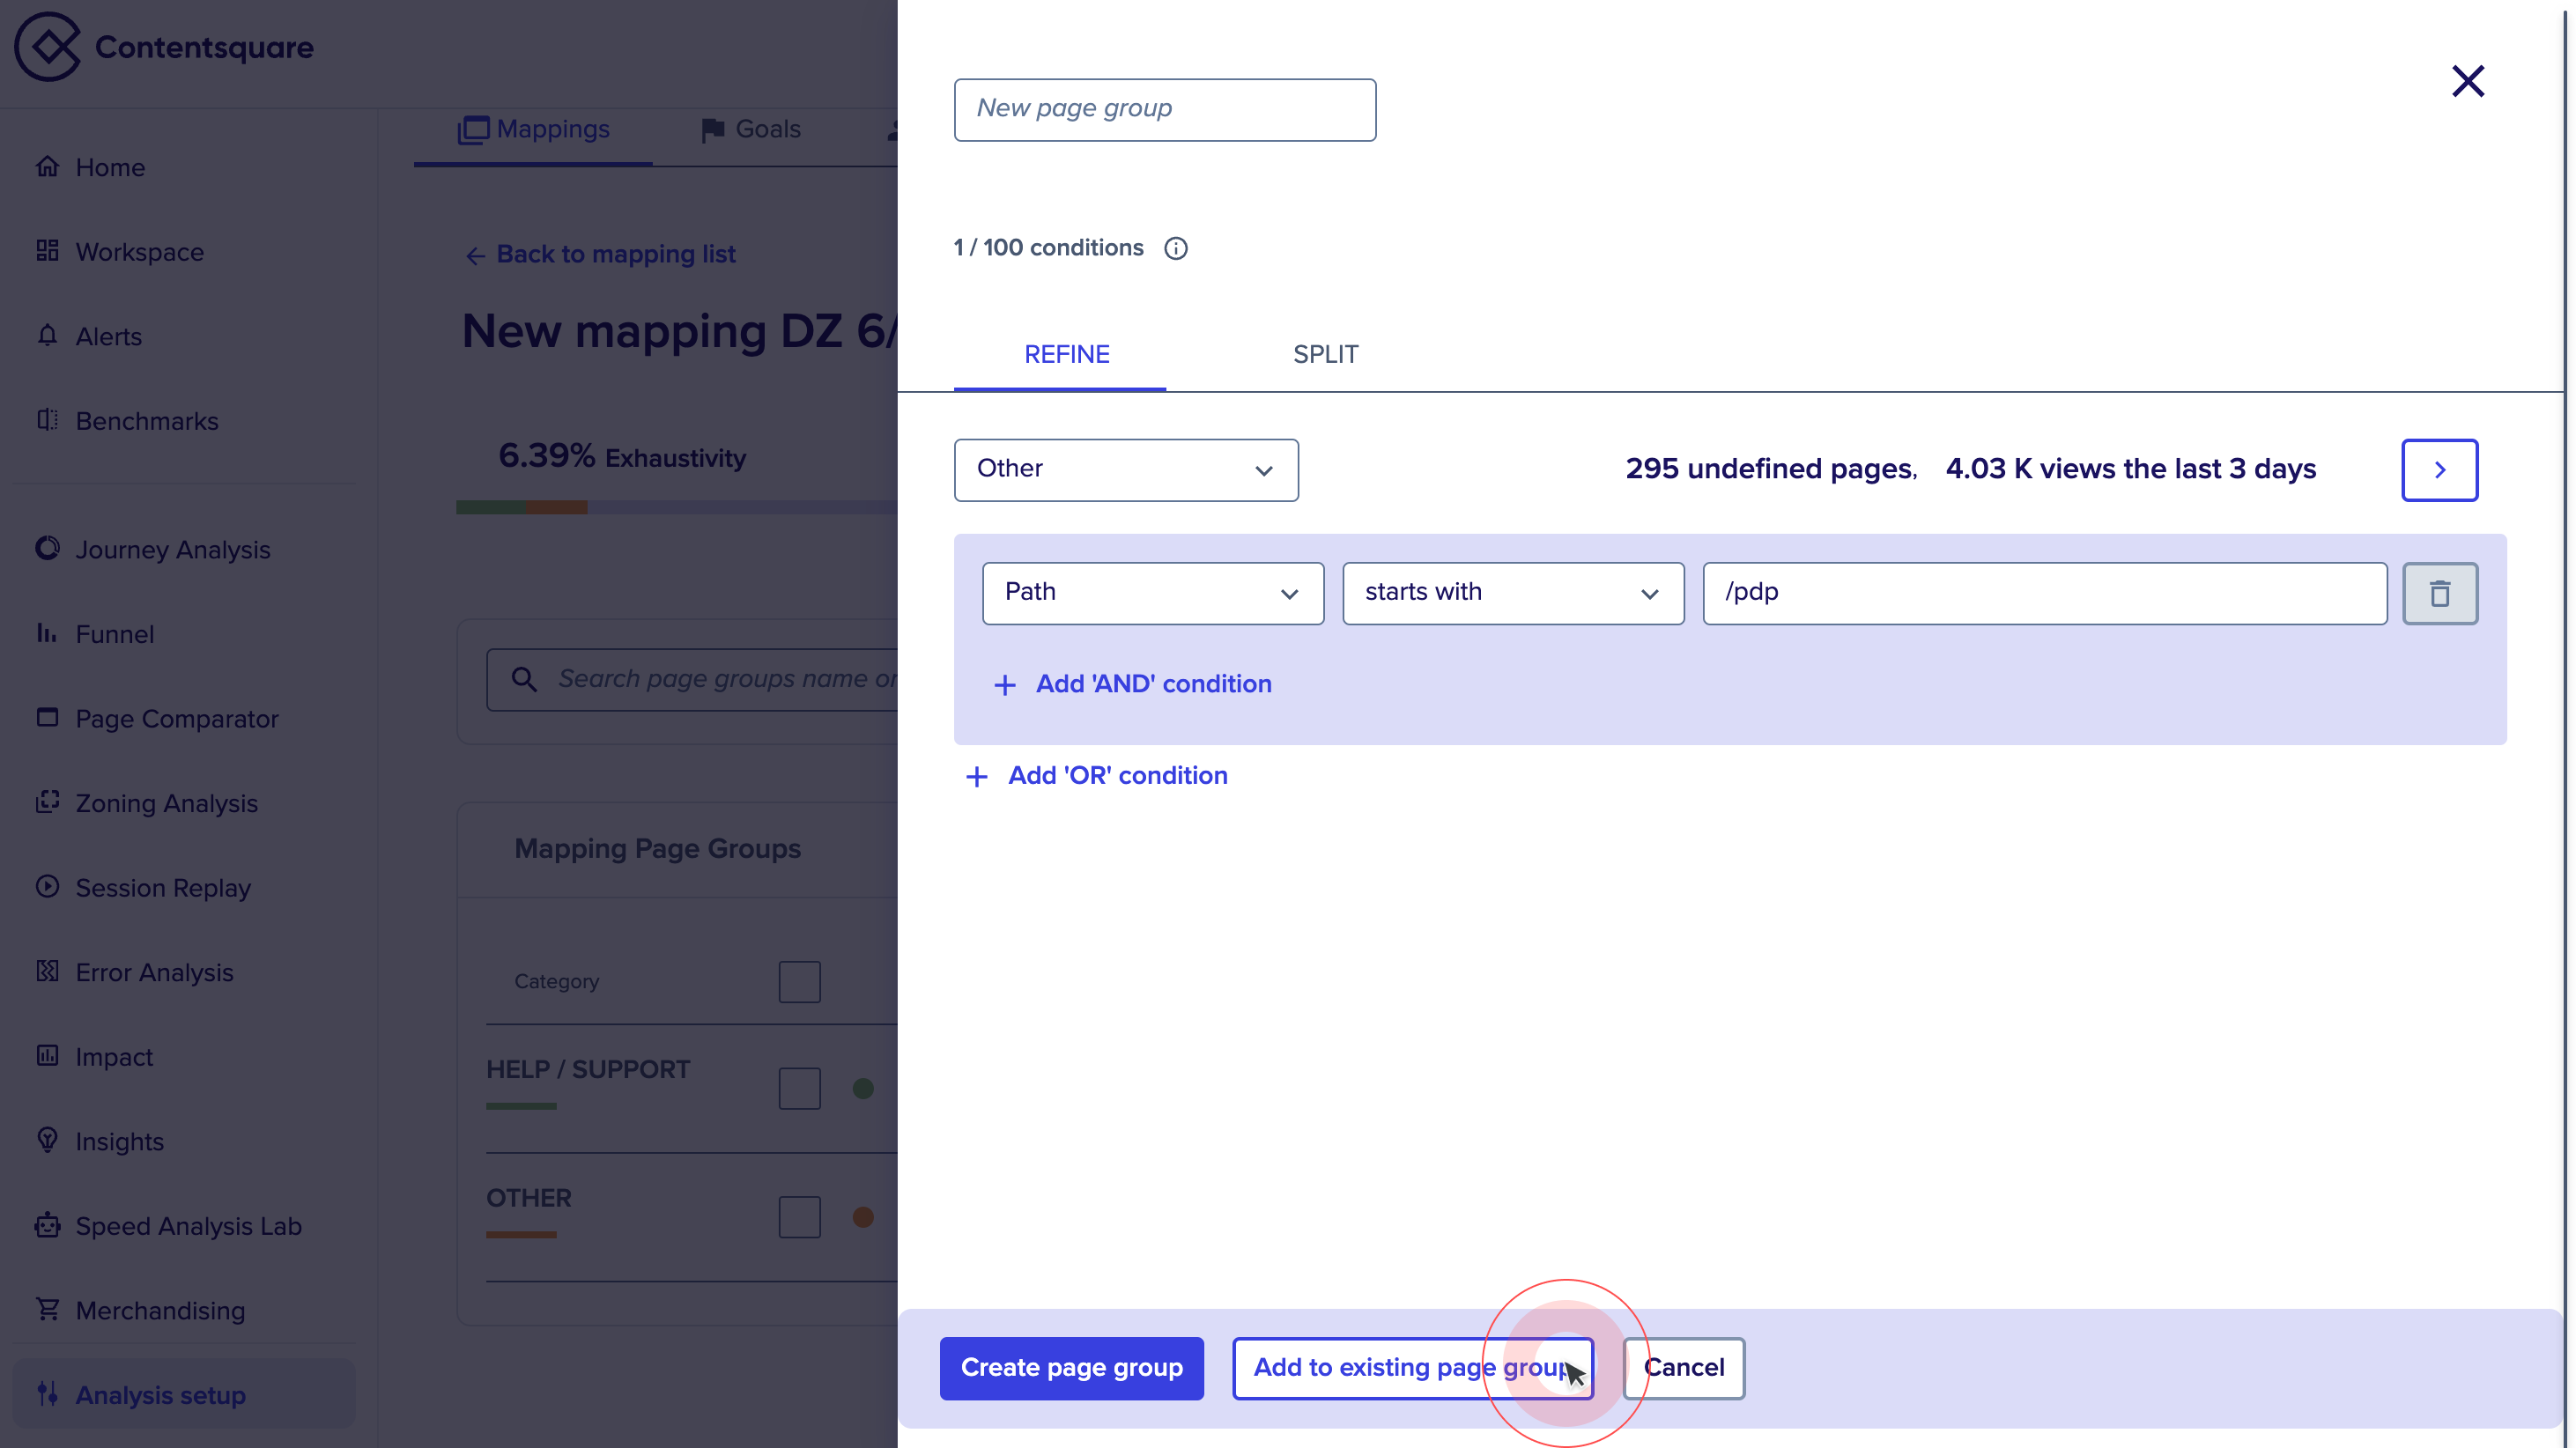2576x1448 pixels.
Task: Select the HELP / SUPPORT checkbox
Action: [800, 1088]
